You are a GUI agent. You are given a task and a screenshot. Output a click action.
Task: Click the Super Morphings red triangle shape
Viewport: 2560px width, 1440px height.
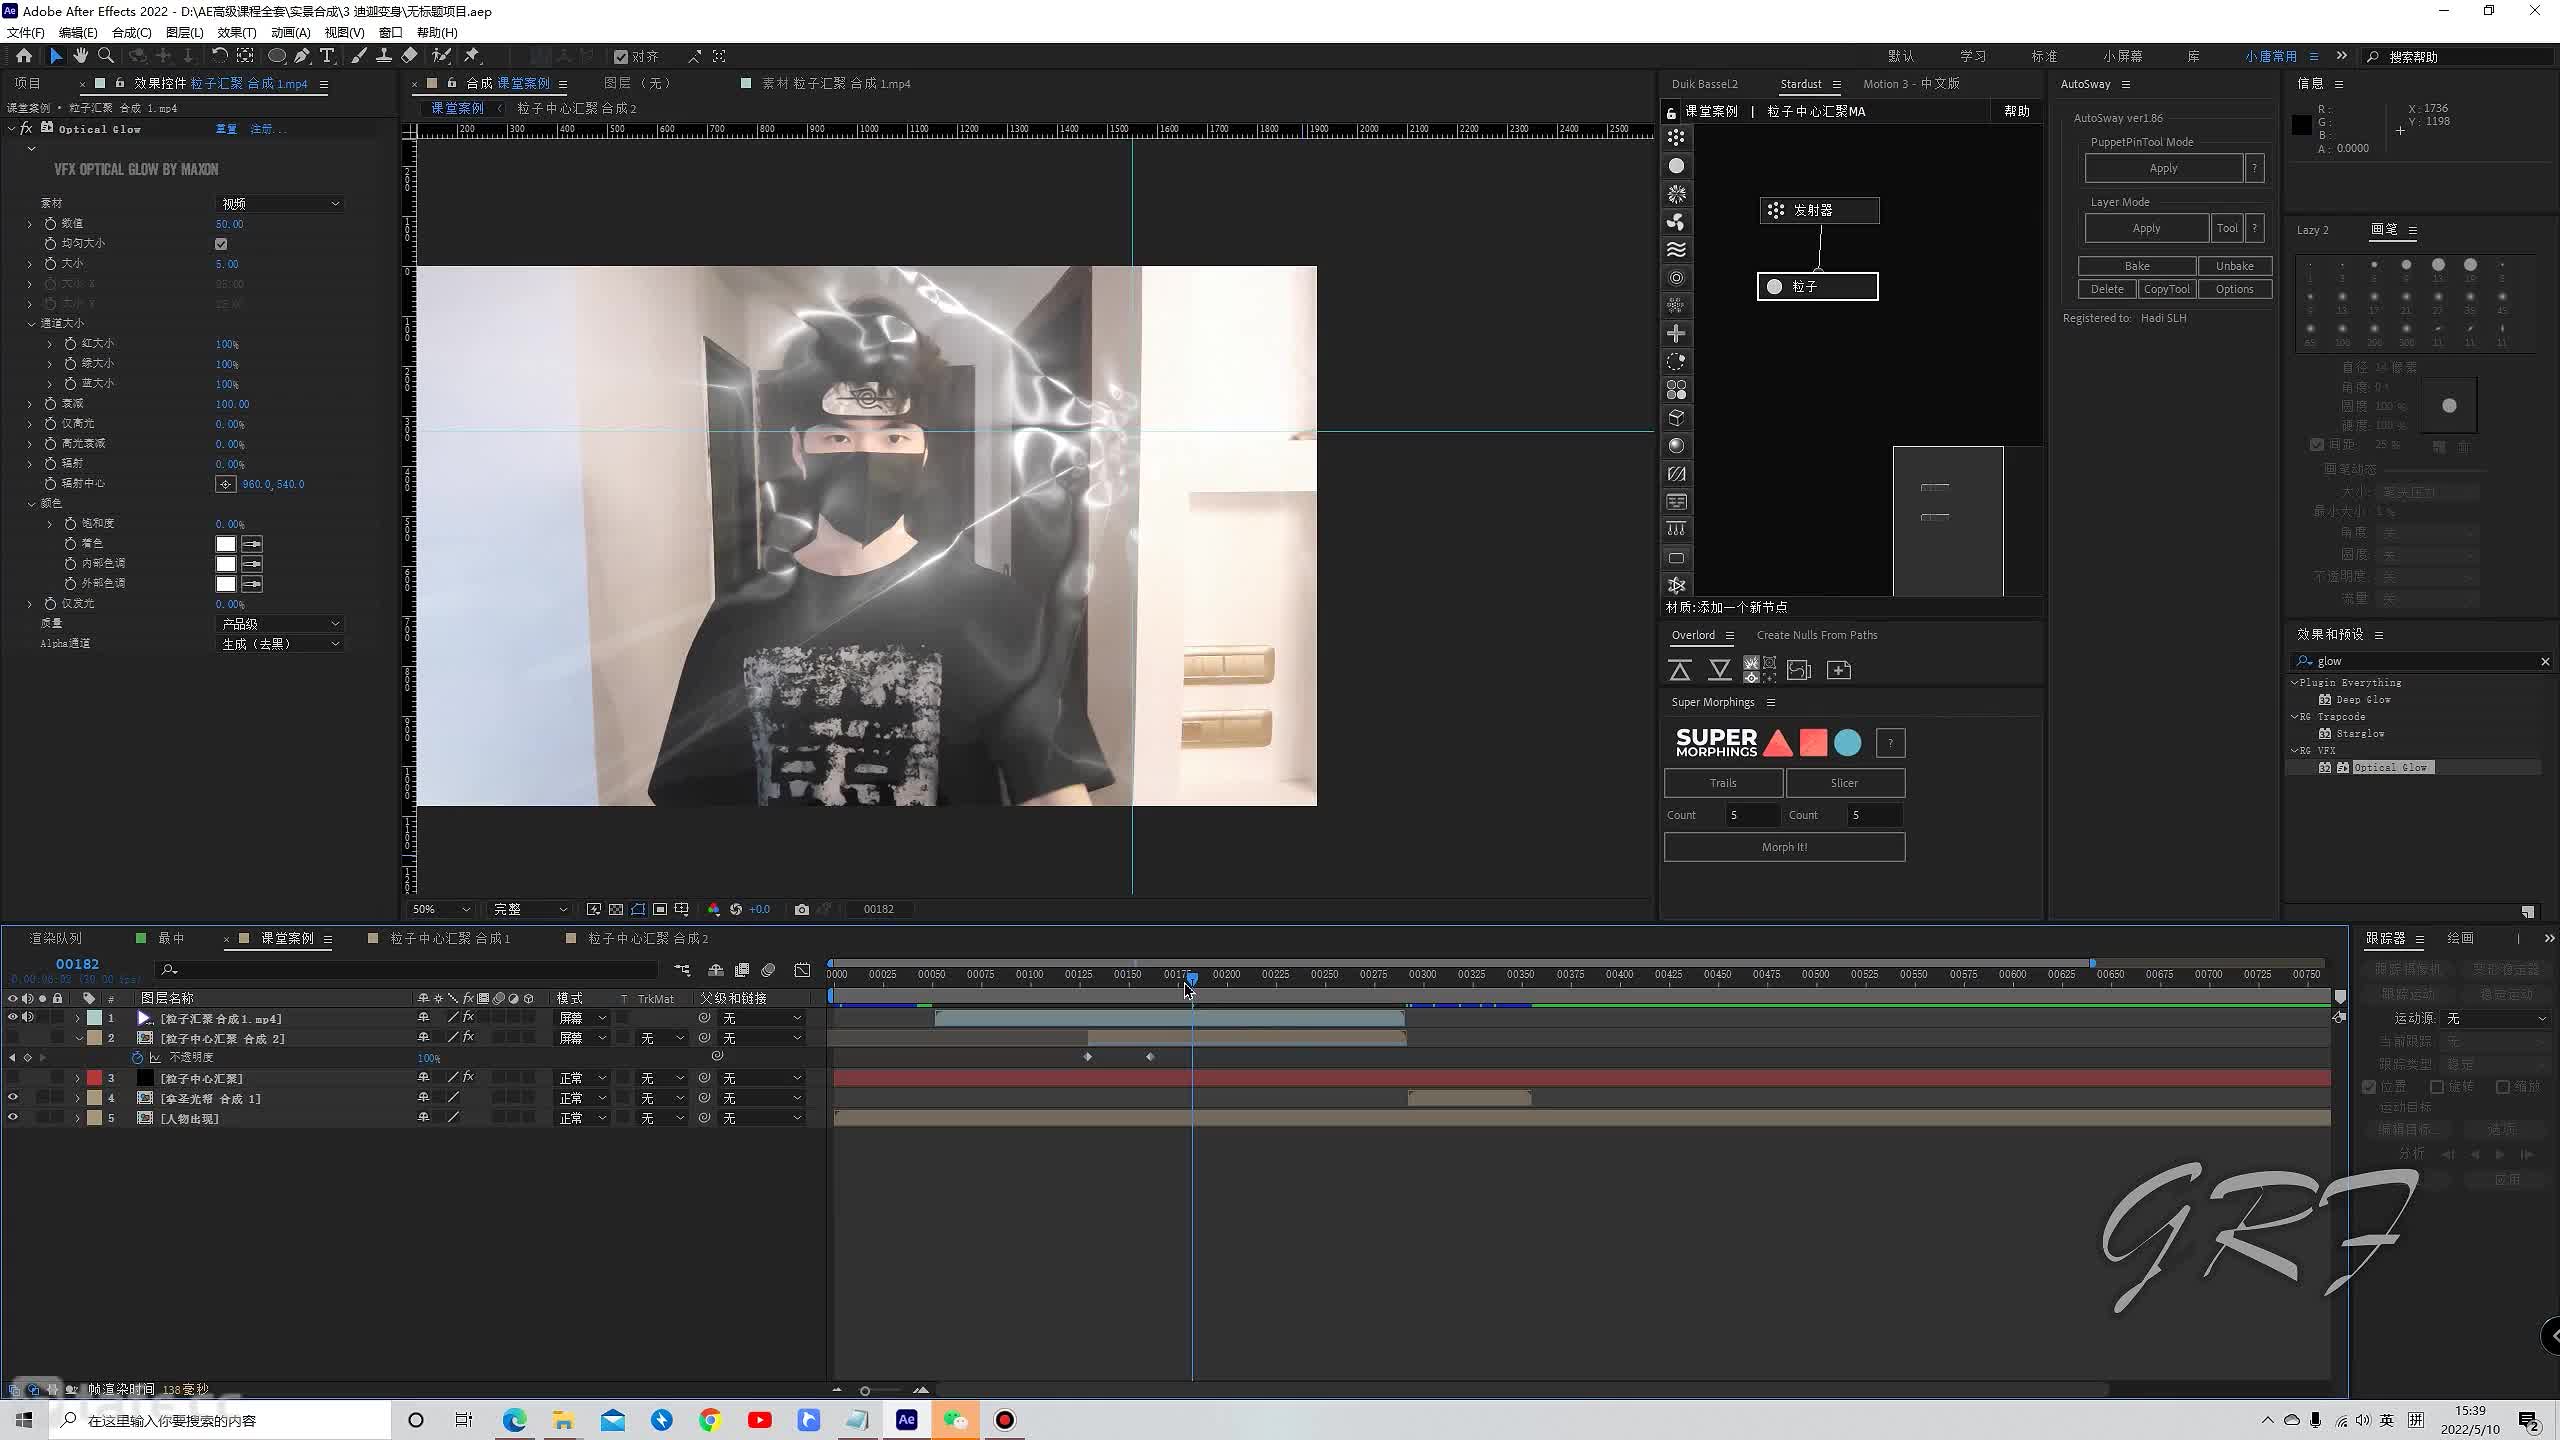click(1778, 743)
